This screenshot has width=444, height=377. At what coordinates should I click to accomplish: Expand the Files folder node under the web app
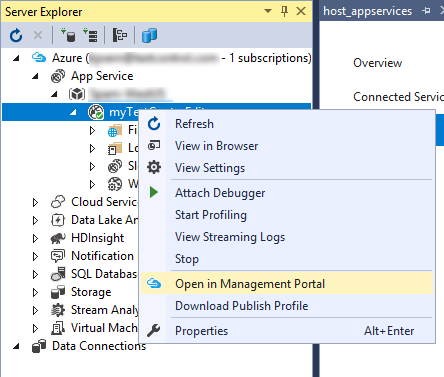[92, 130]
